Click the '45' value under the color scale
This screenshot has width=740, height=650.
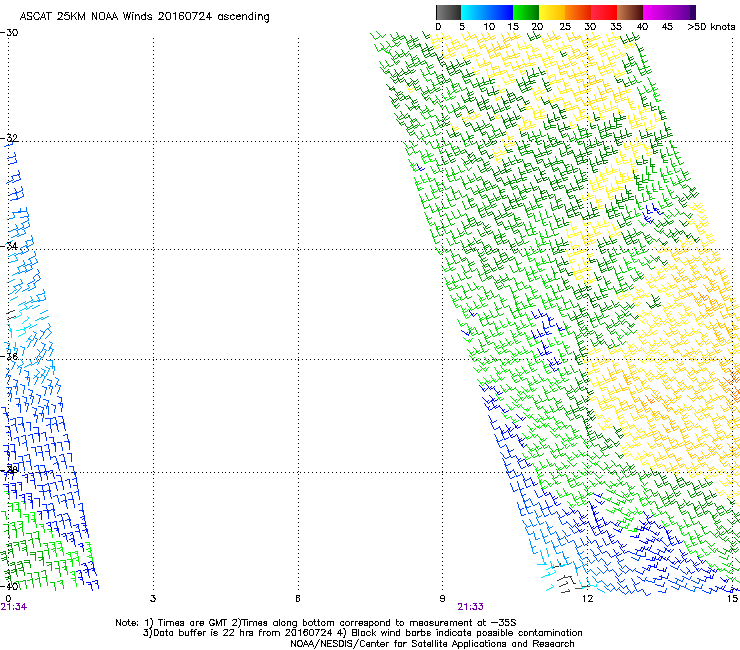pos(667,27)
